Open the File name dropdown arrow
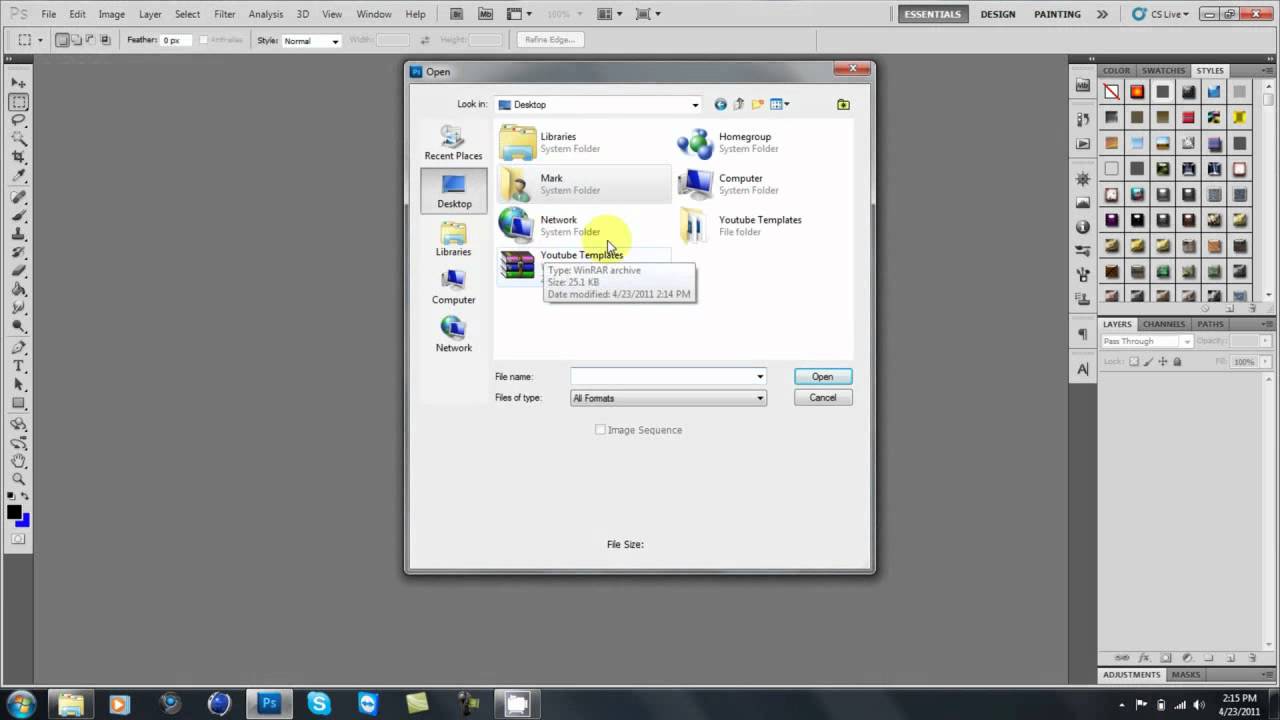 click(760, 377)
